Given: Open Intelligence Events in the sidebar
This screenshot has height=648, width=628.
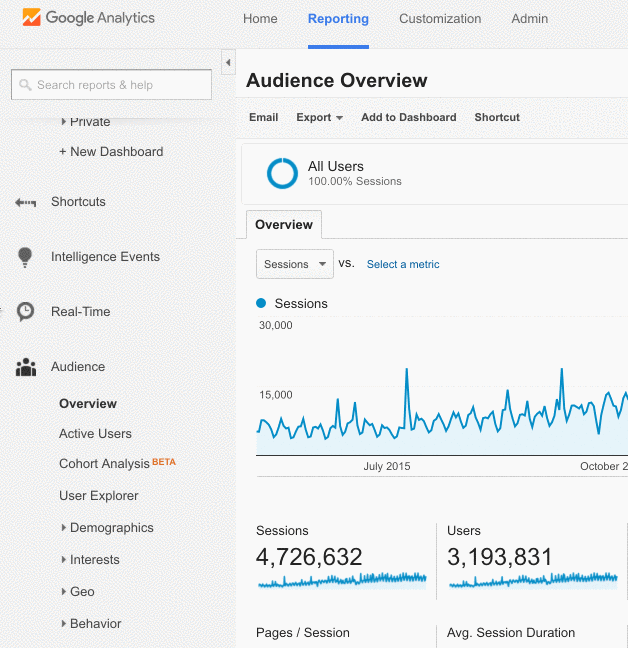Looking at the screenshot, I should (105, 257).
